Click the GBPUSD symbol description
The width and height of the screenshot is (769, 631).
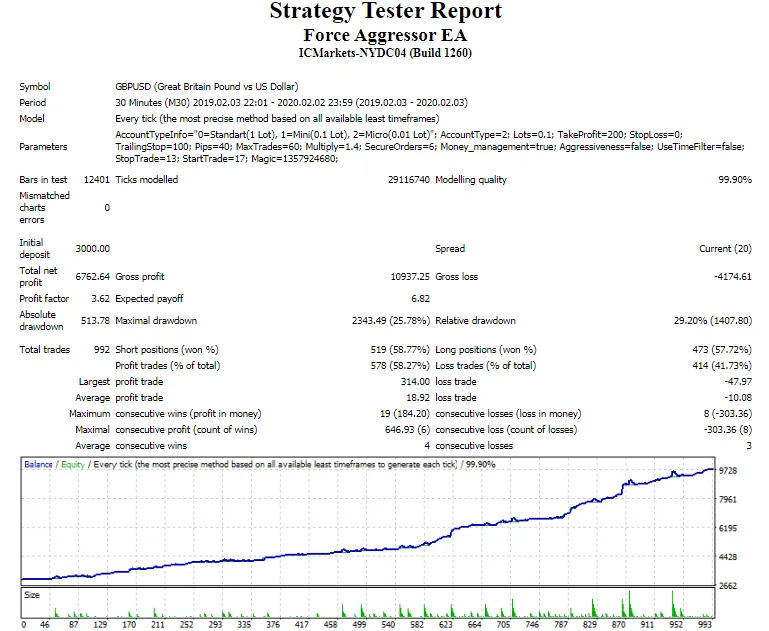(x=206, y=87)
